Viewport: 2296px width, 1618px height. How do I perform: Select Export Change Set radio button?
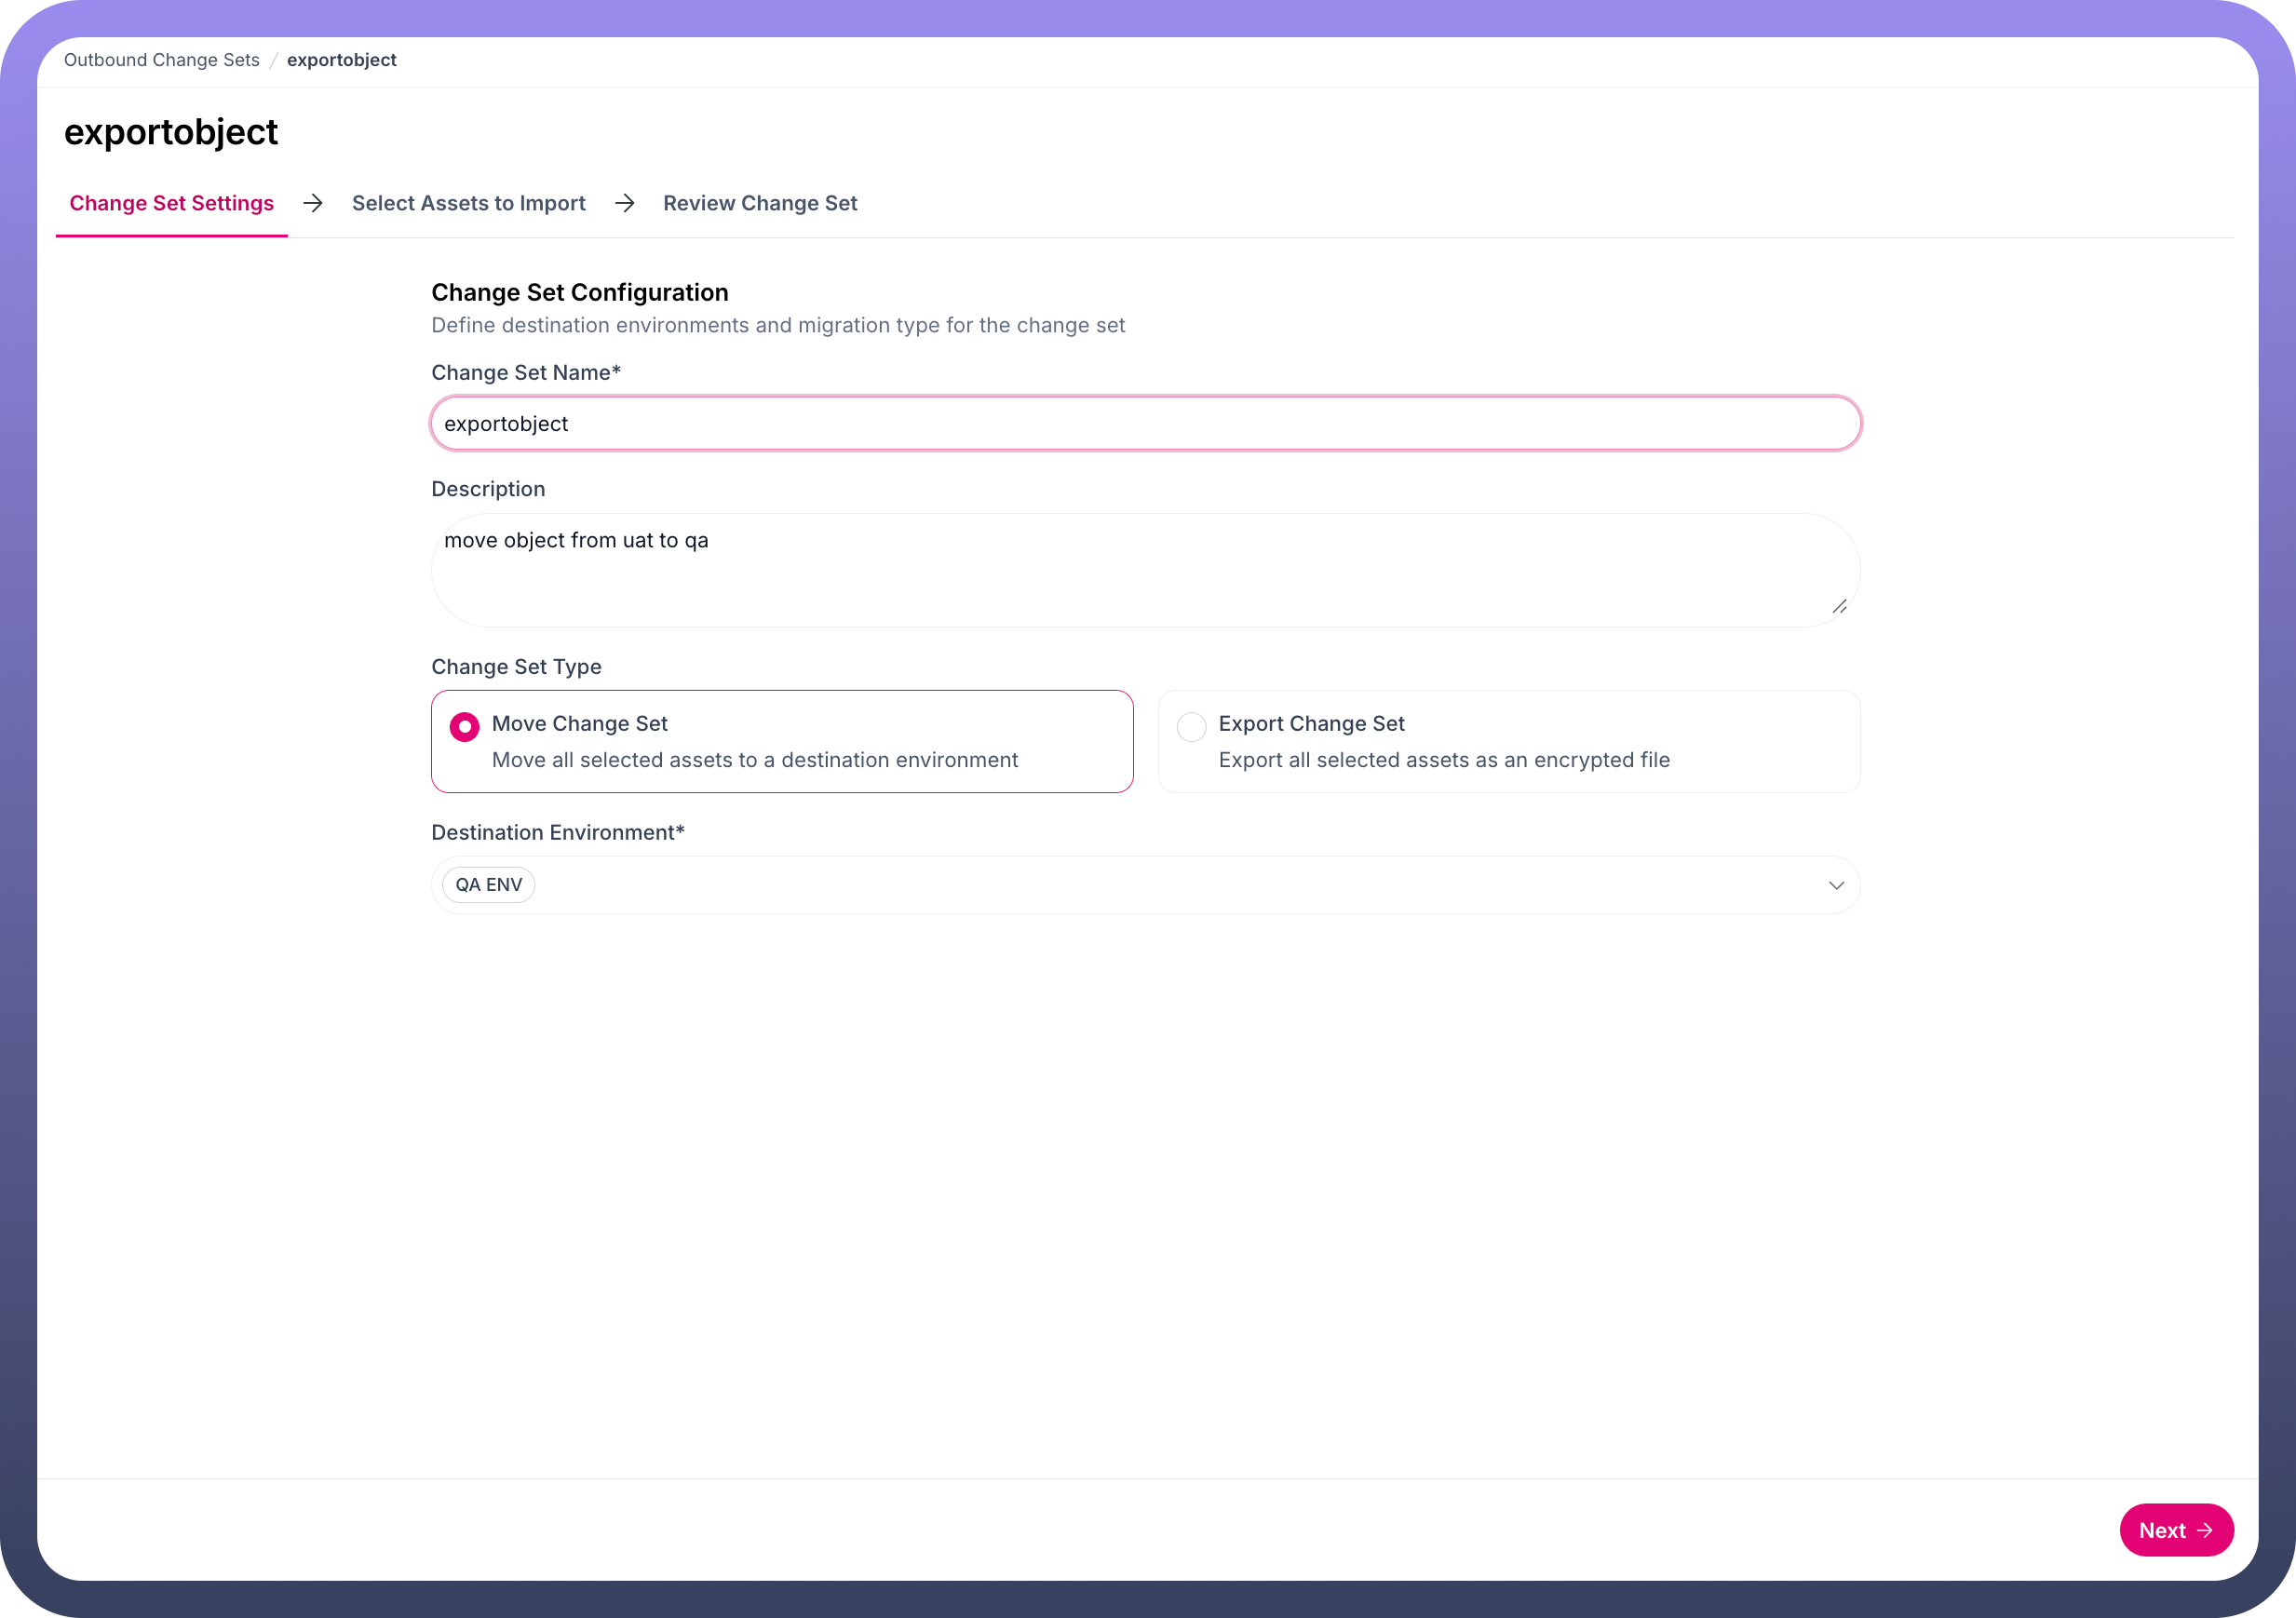click(1191, 726)
